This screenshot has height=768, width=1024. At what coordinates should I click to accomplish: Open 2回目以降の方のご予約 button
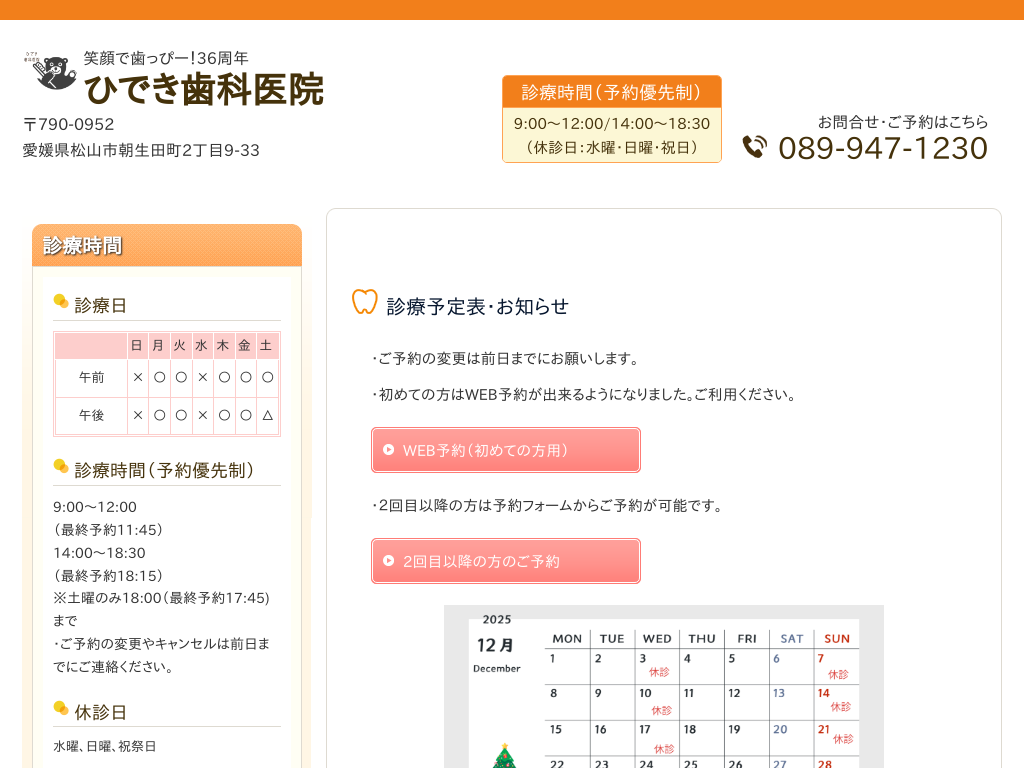coord(505,561)
